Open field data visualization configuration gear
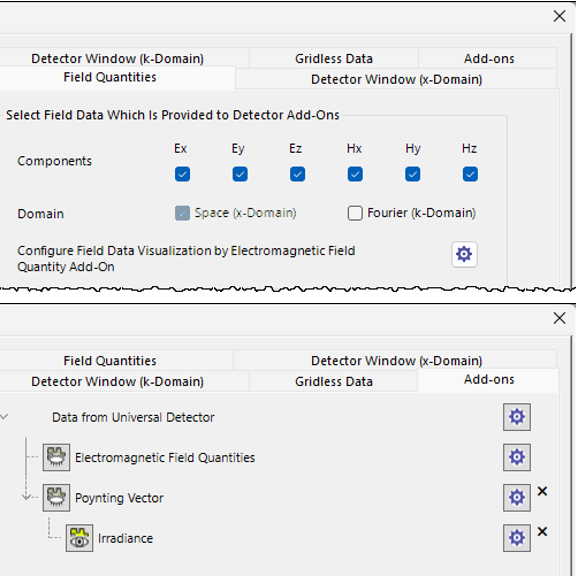 (x=464, y=254)
